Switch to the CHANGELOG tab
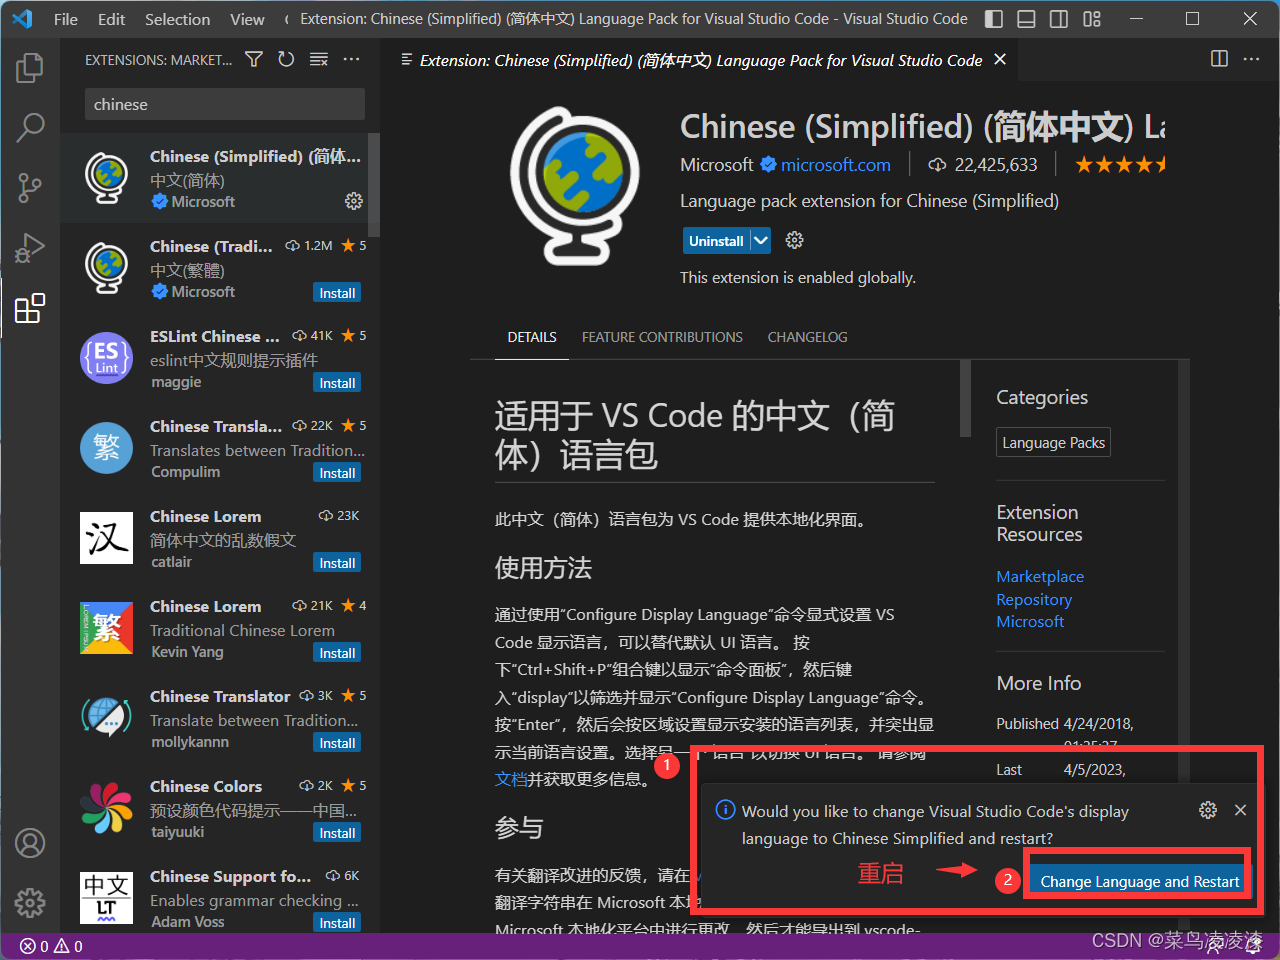This screenshot has height=960, width=1280. (807, 337)
